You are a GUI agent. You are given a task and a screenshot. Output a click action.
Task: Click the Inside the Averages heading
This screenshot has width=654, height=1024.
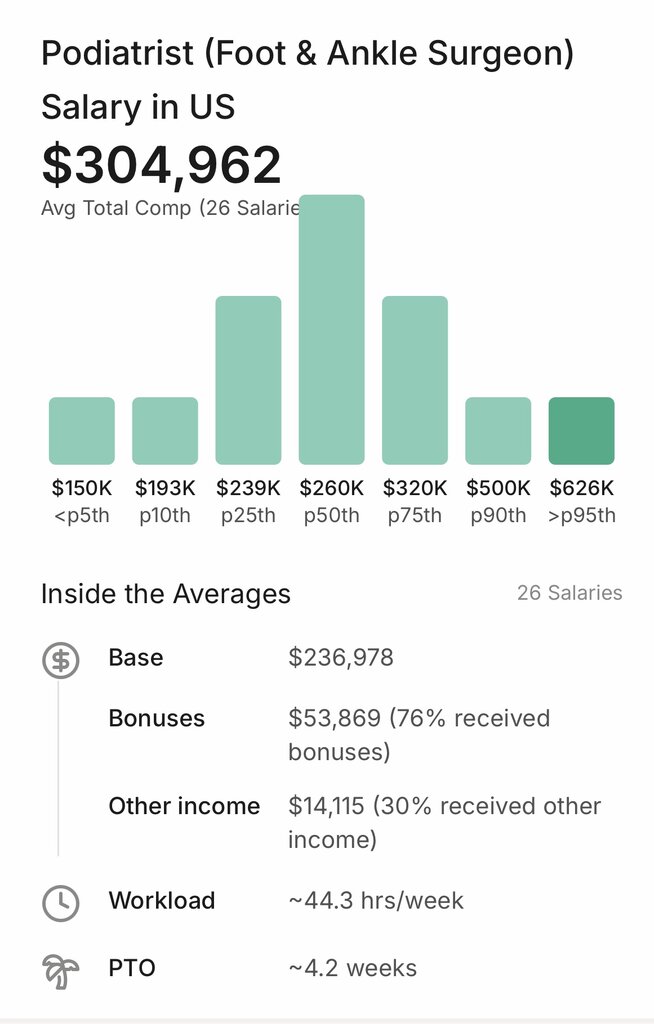(165, 594)
